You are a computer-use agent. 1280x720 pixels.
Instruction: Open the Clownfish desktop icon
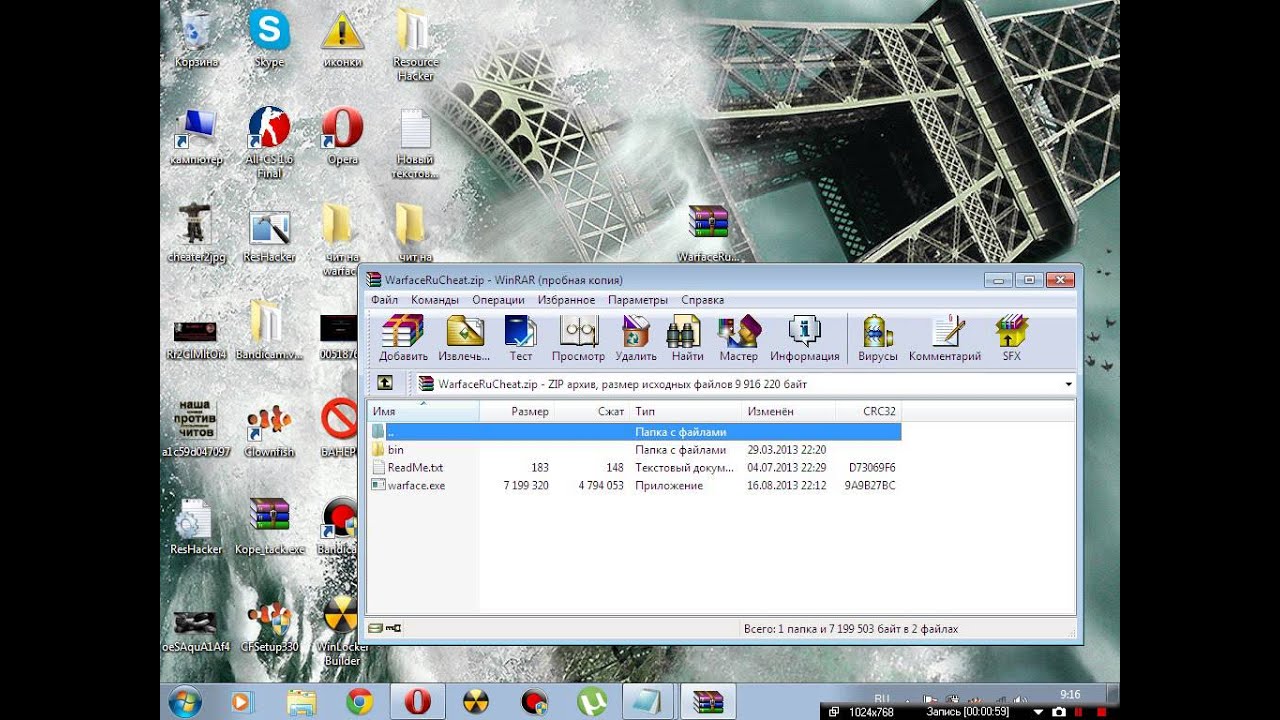click(269, 428)
